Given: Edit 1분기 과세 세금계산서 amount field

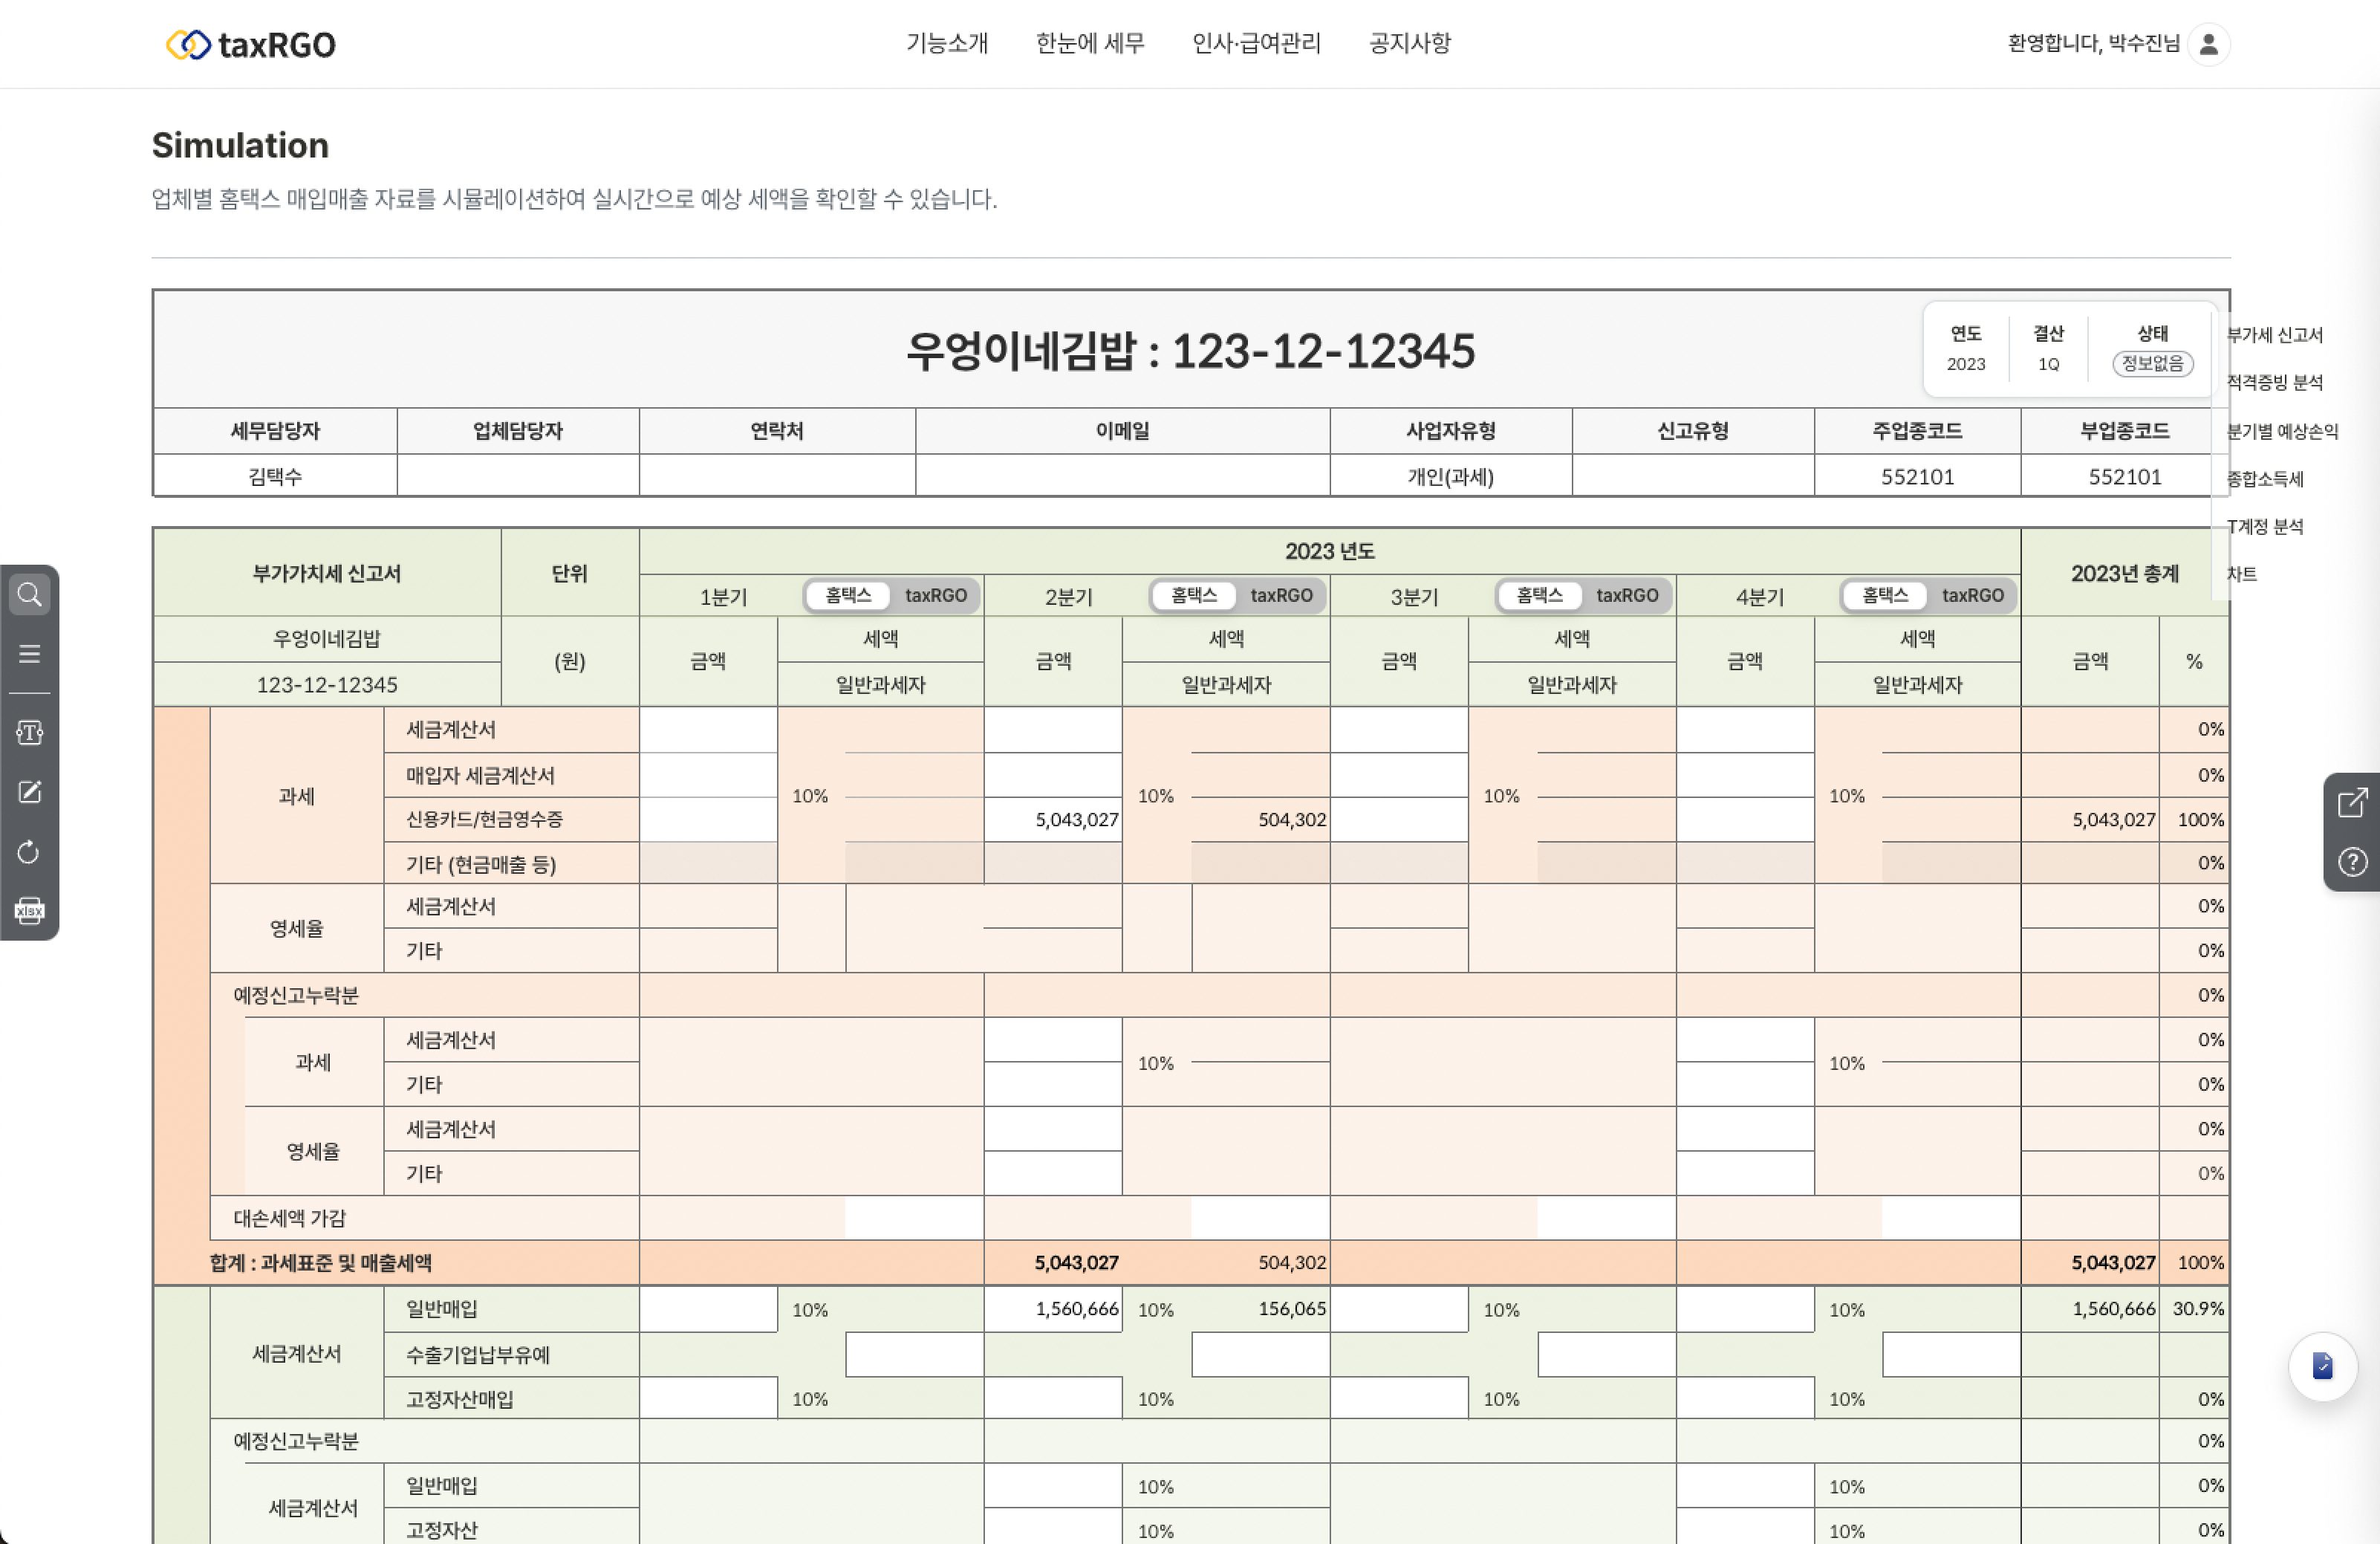Looking at the screenshot, I should click(x=708, y=730).
